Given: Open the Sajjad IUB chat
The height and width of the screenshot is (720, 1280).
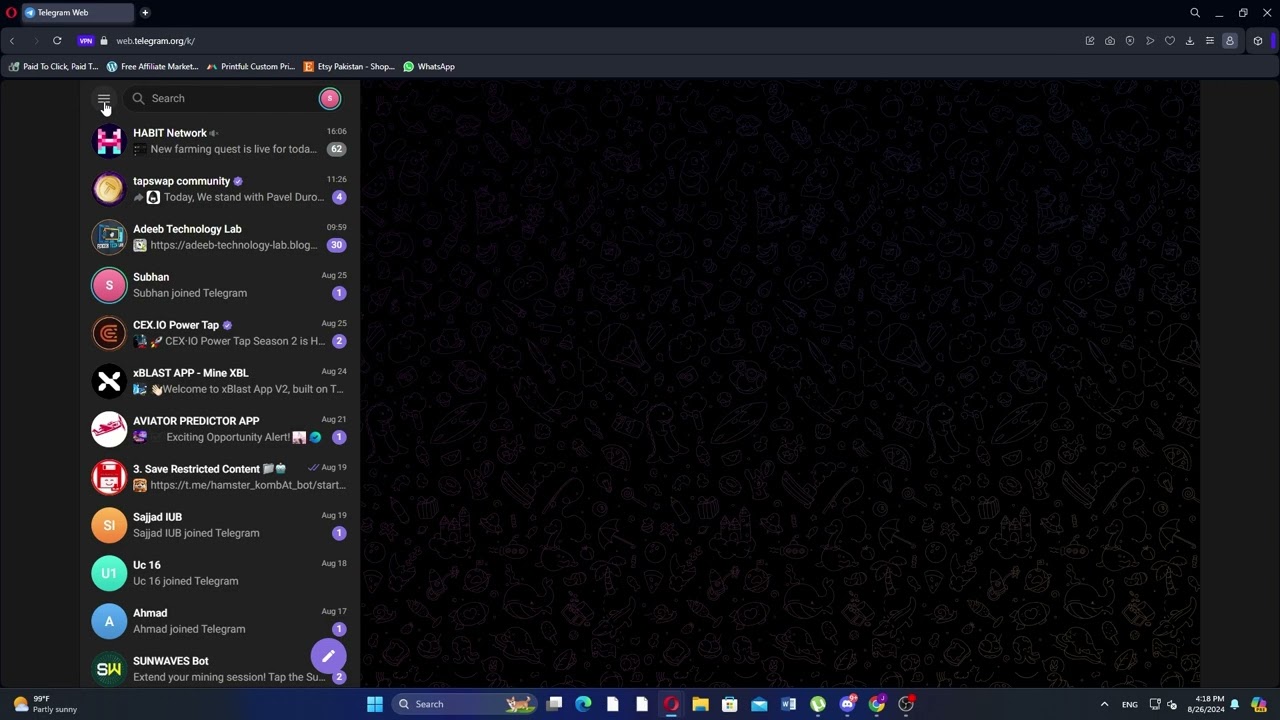Looking at the screenshot, I should click(220, 525).
